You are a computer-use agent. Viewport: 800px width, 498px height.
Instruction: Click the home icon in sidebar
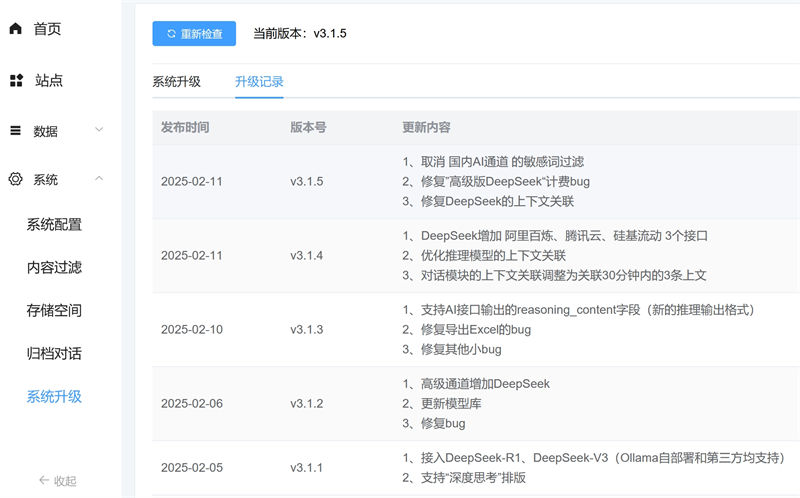click(x=16, y=29)
